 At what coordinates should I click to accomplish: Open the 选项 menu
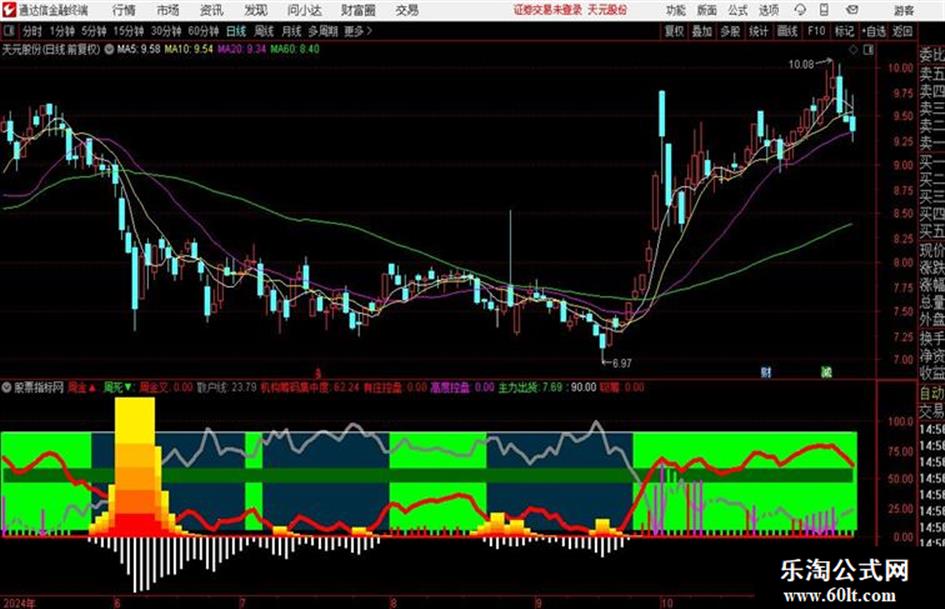coord(768,10)
